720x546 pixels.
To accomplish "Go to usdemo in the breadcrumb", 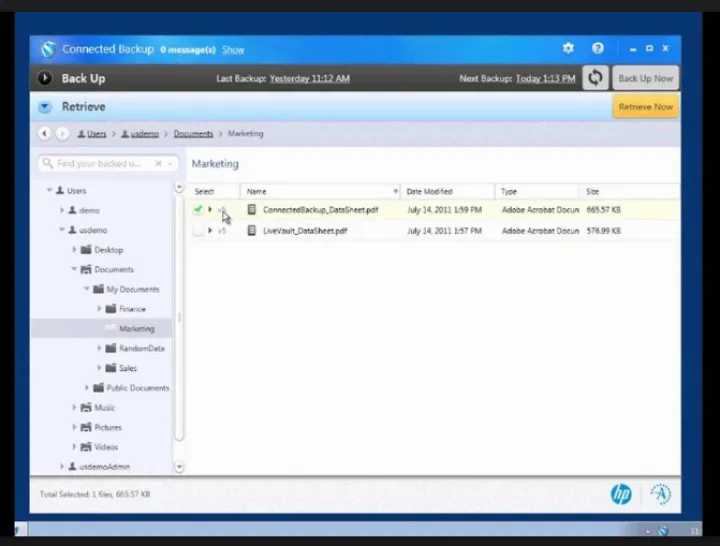I will (140, 134).
